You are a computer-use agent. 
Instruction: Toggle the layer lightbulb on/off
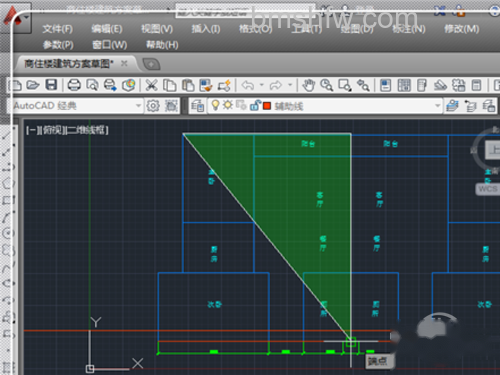click(216, 105)
